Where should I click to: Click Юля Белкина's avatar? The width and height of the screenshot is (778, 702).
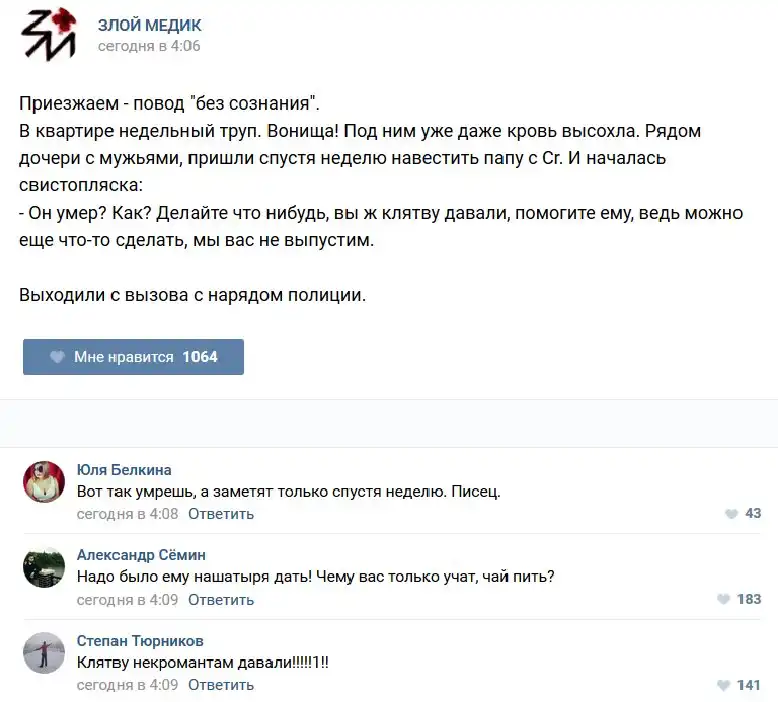[44, 482]
